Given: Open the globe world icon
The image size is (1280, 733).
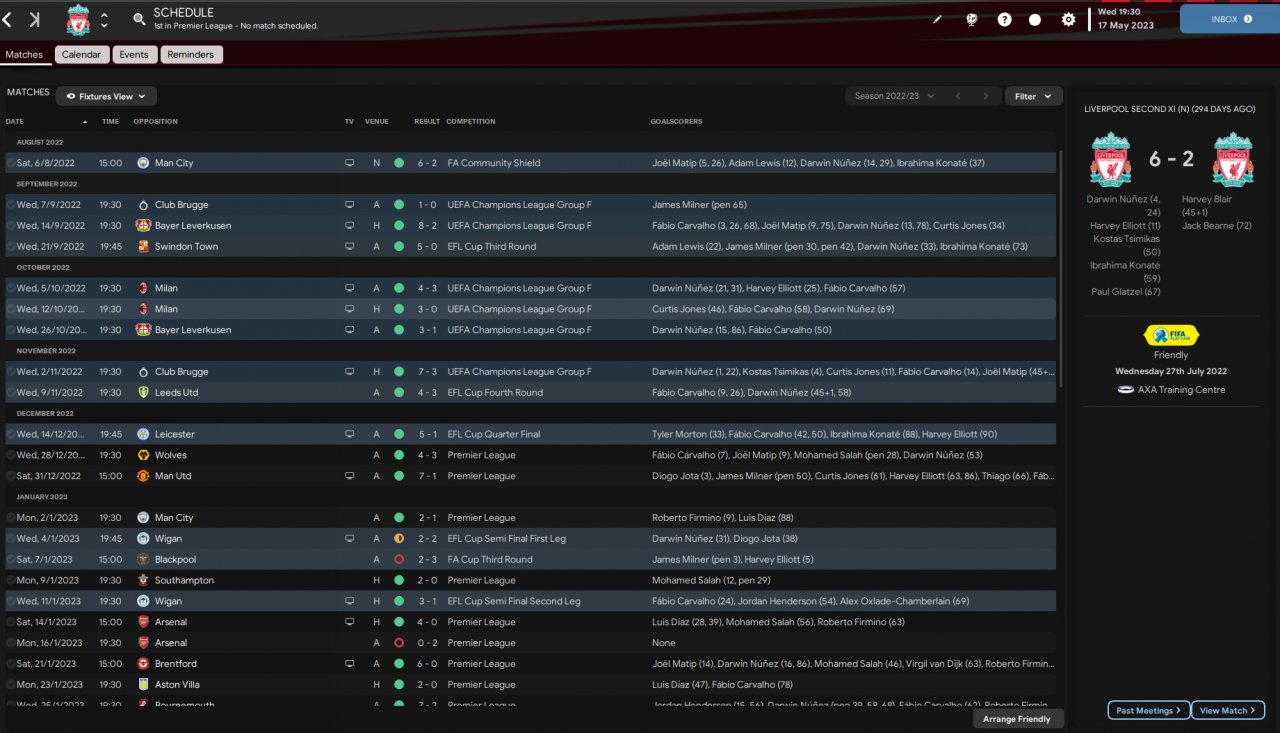Looking at the screenshot, I should point(971,19).
